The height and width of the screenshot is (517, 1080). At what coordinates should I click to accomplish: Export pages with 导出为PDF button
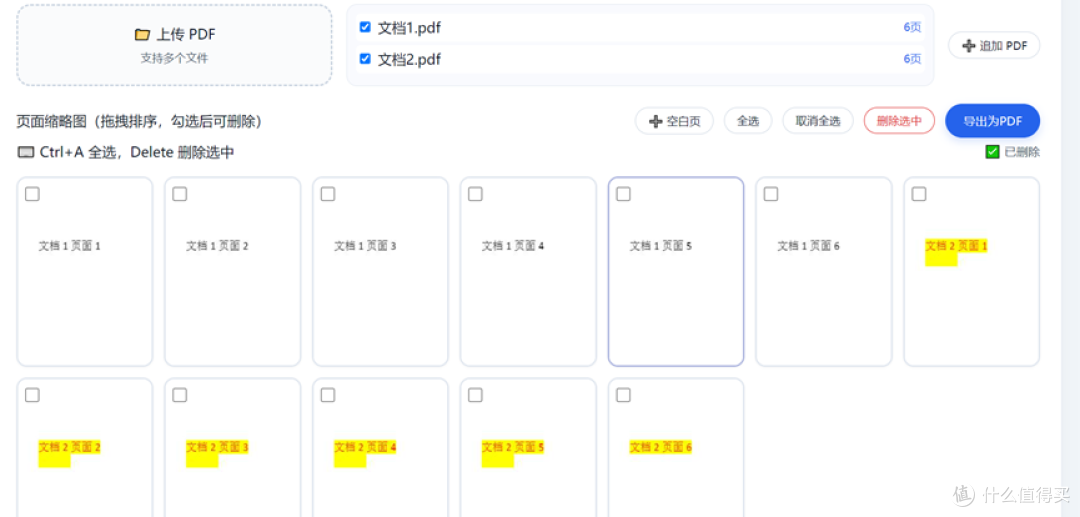pos(992,121)
